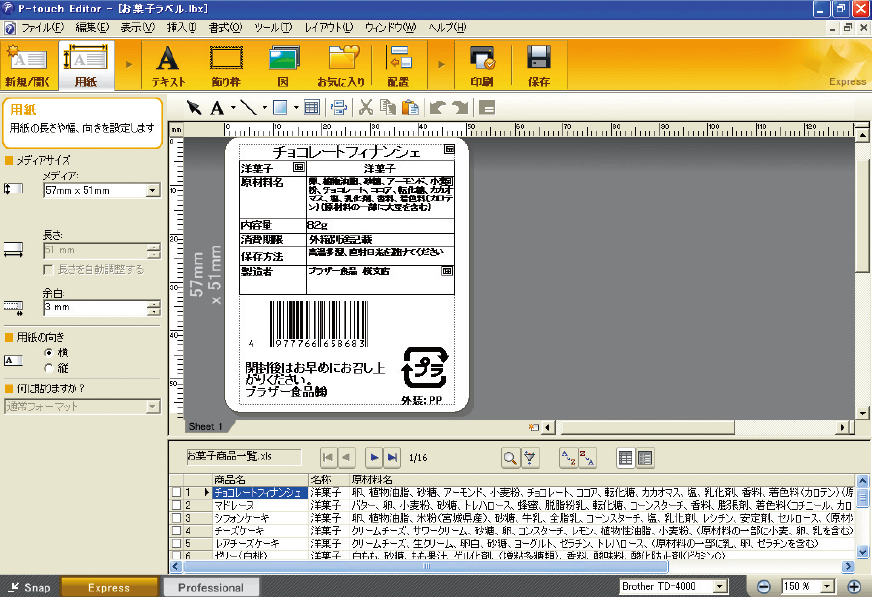The image size is (872, 598).
Task: Go to previous database record
Action: pyautogui.click(x=346, y=458)
